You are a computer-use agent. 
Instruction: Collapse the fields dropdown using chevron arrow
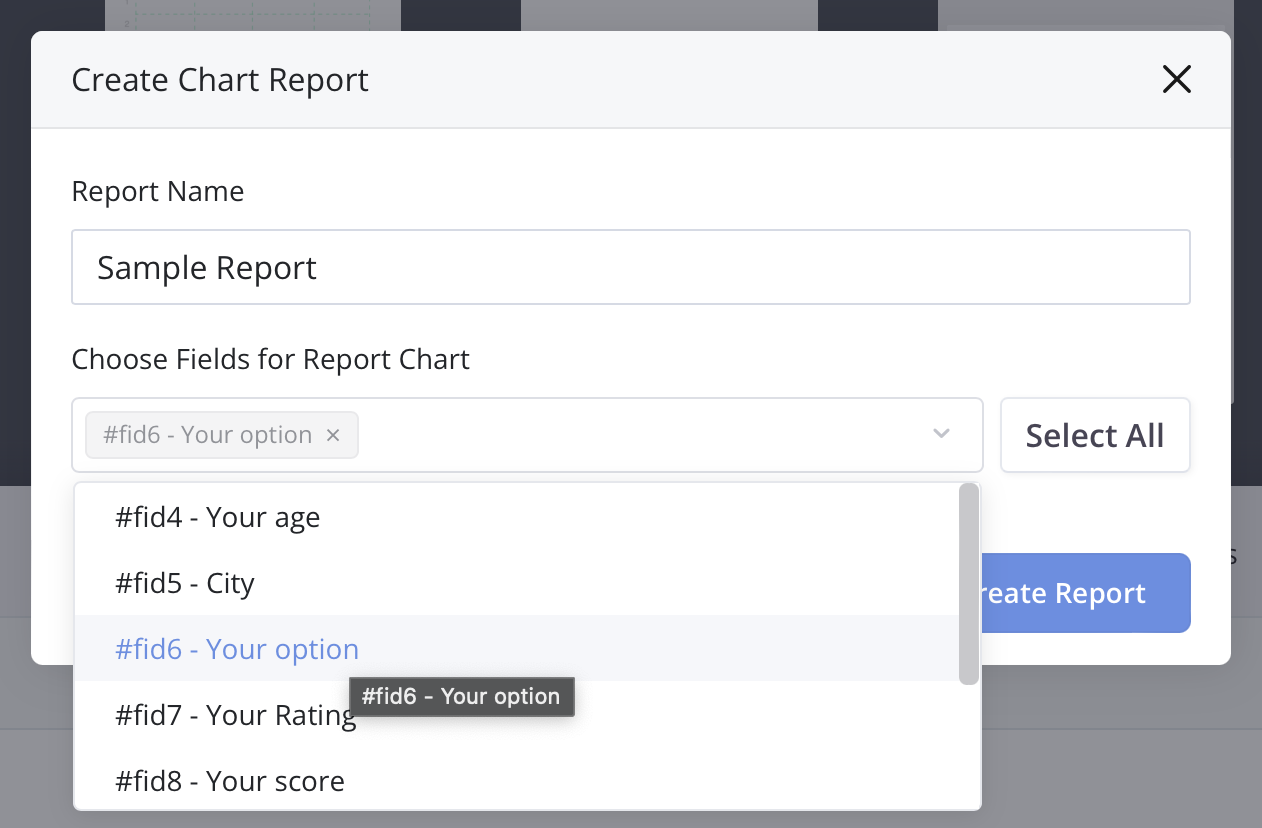pyautogui.click(x=940, y=434)
